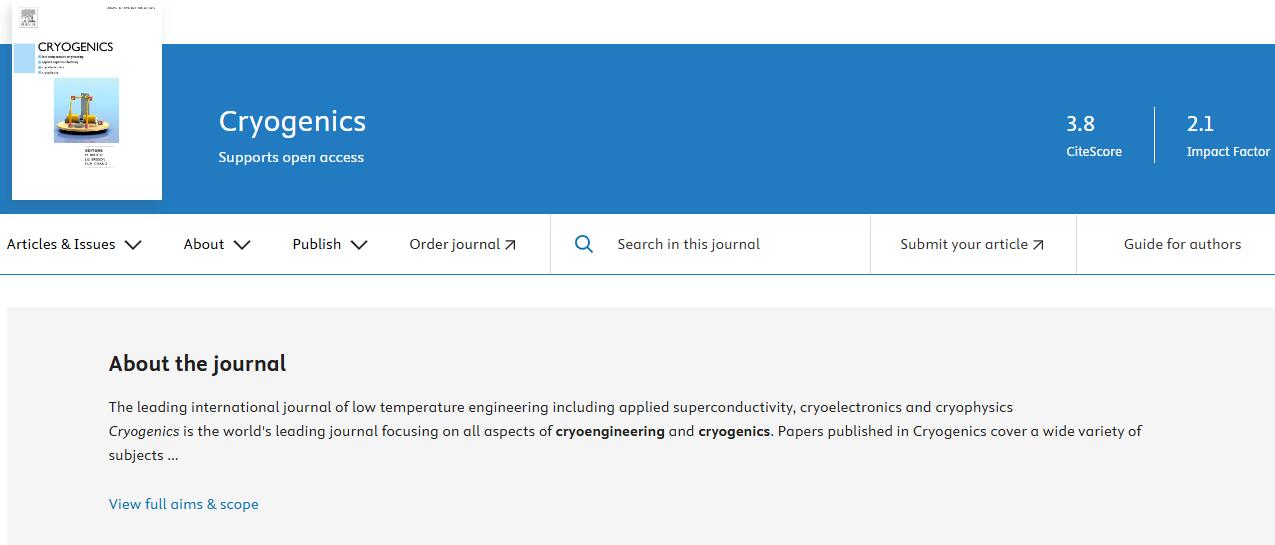
Task: Open the Order journal link text
Action: [x=454, y=244]
